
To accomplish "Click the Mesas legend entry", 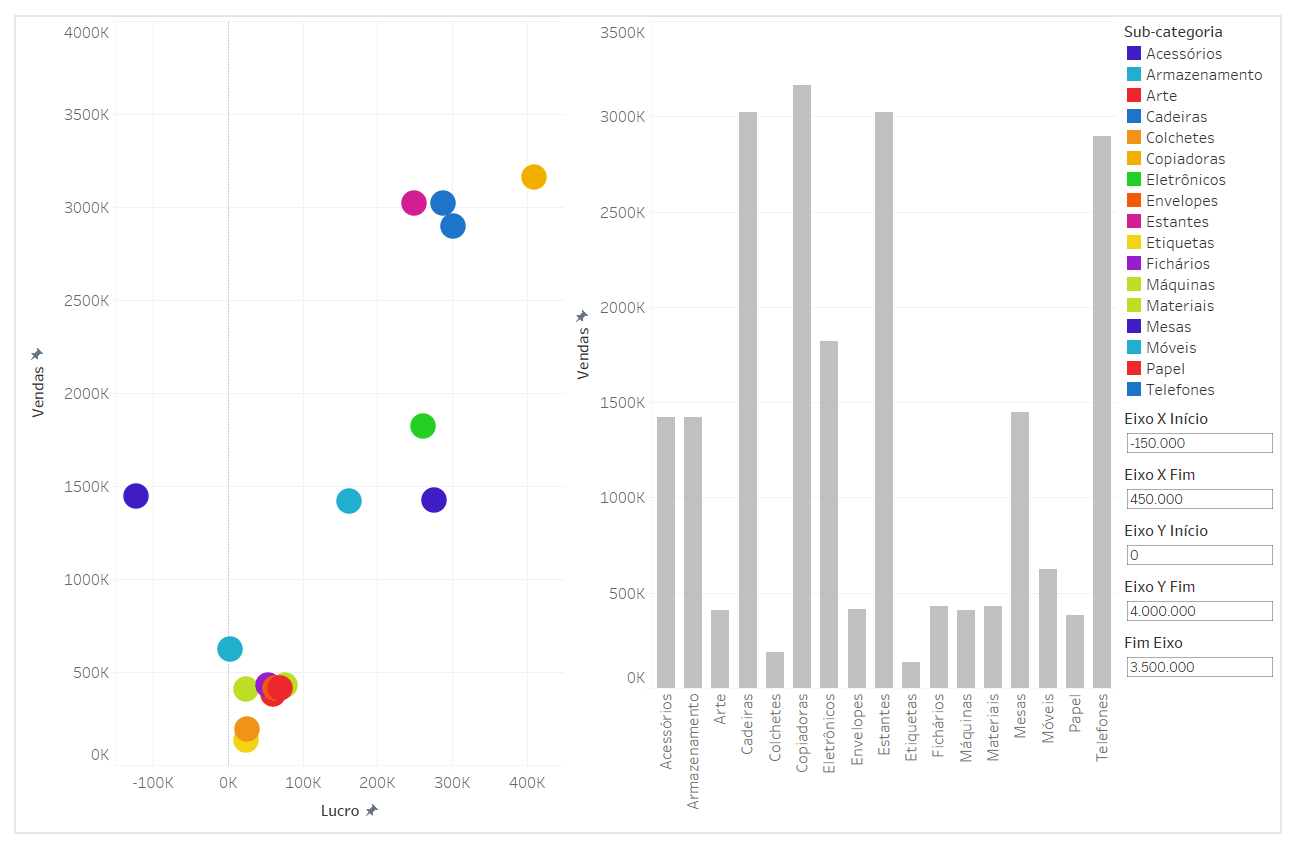I will pos(1159,327).
